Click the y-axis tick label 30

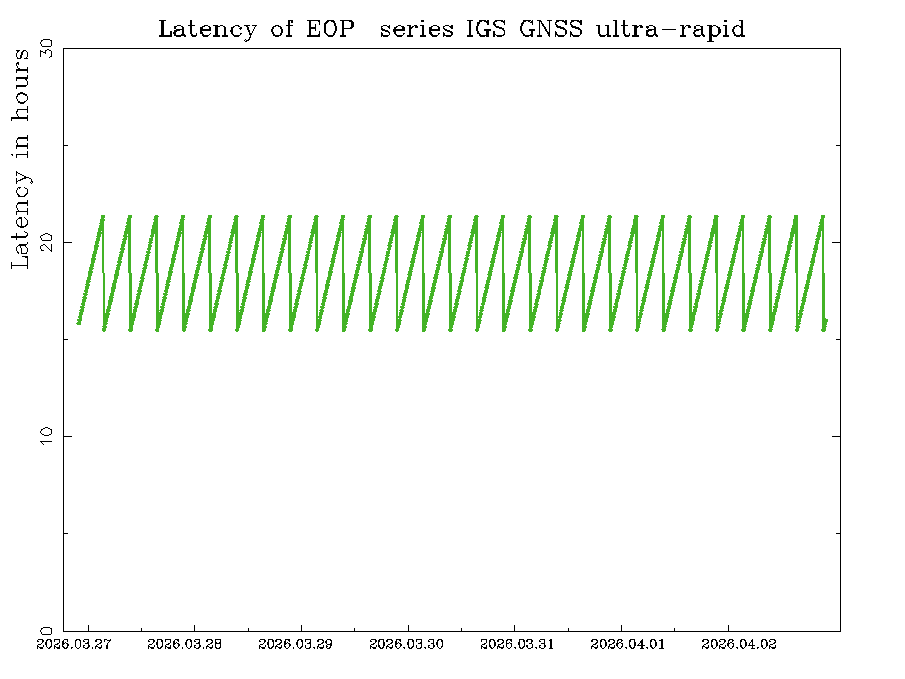pyautogui.click(x=45, y=49)
